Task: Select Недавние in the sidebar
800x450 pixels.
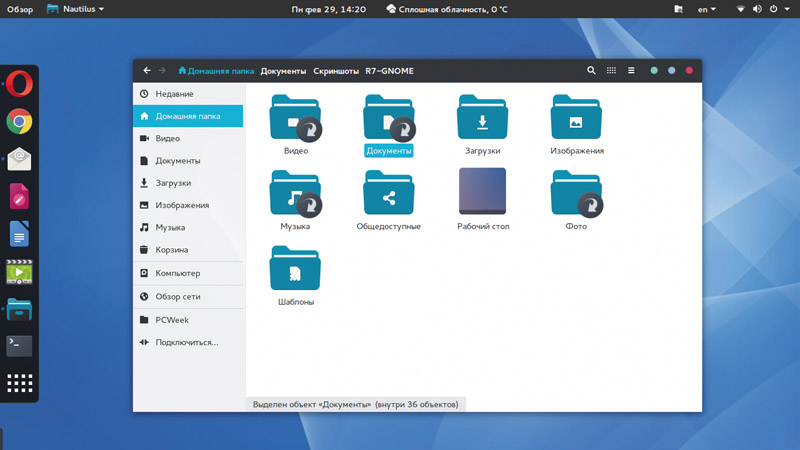Action: coord(188,94)
